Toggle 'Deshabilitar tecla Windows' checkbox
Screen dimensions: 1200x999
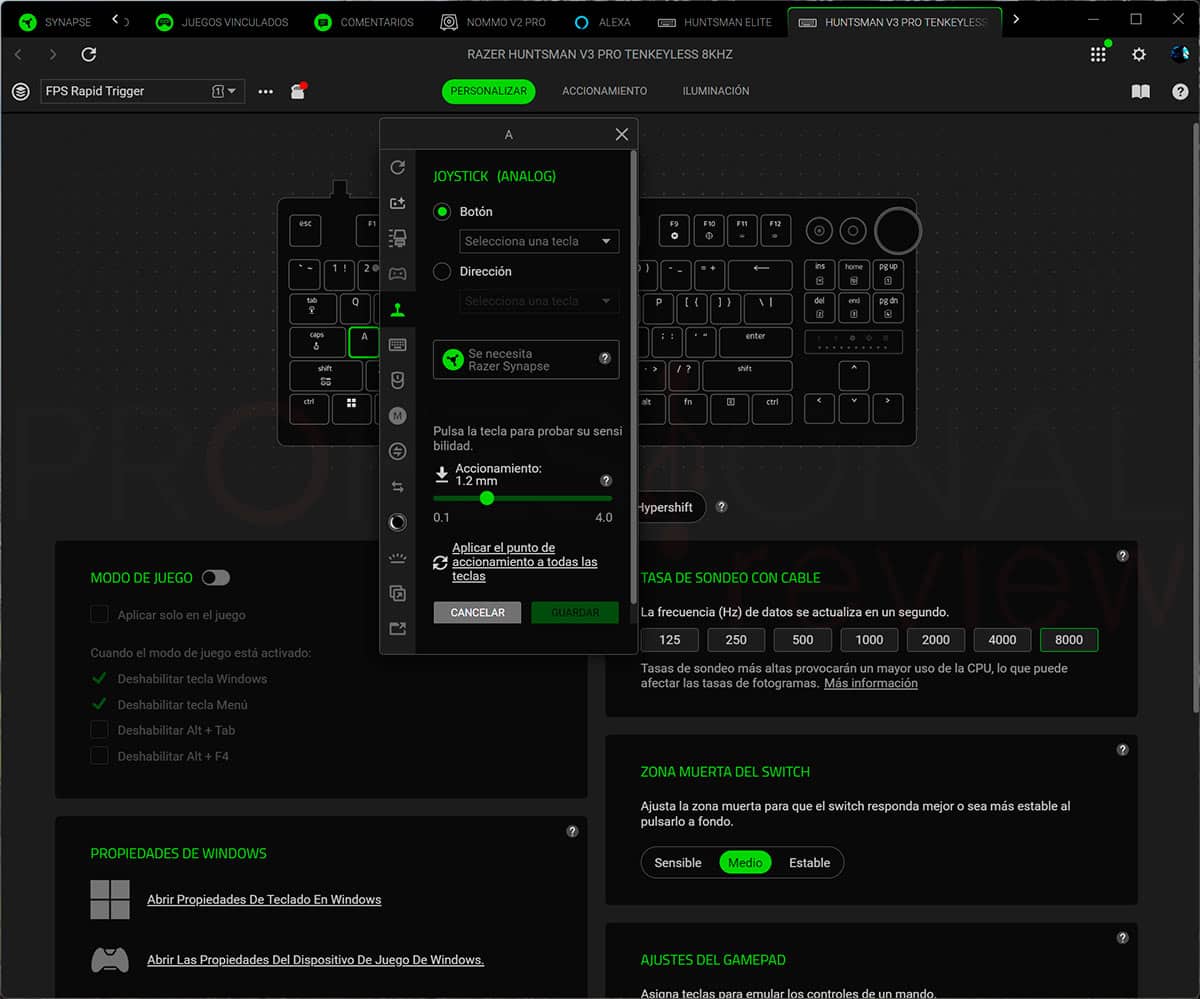[99, 678]
